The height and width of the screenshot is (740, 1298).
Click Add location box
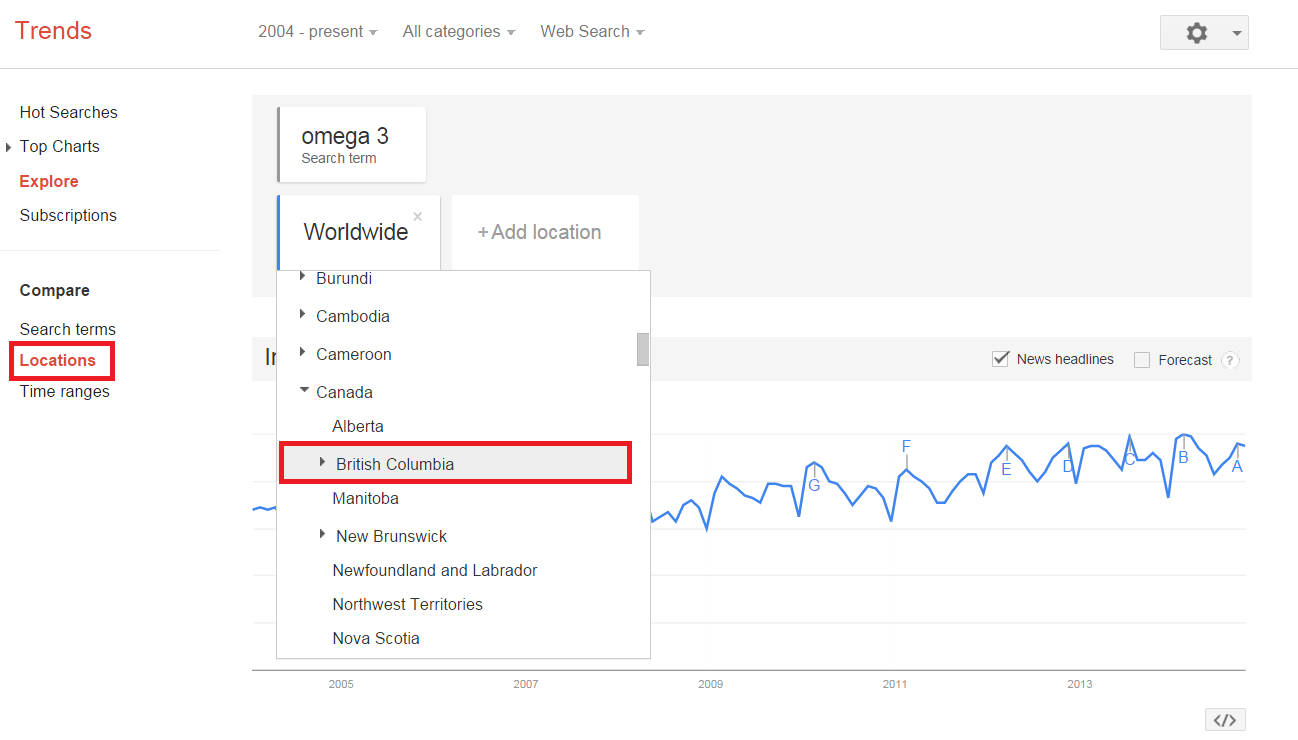(545, 232)
